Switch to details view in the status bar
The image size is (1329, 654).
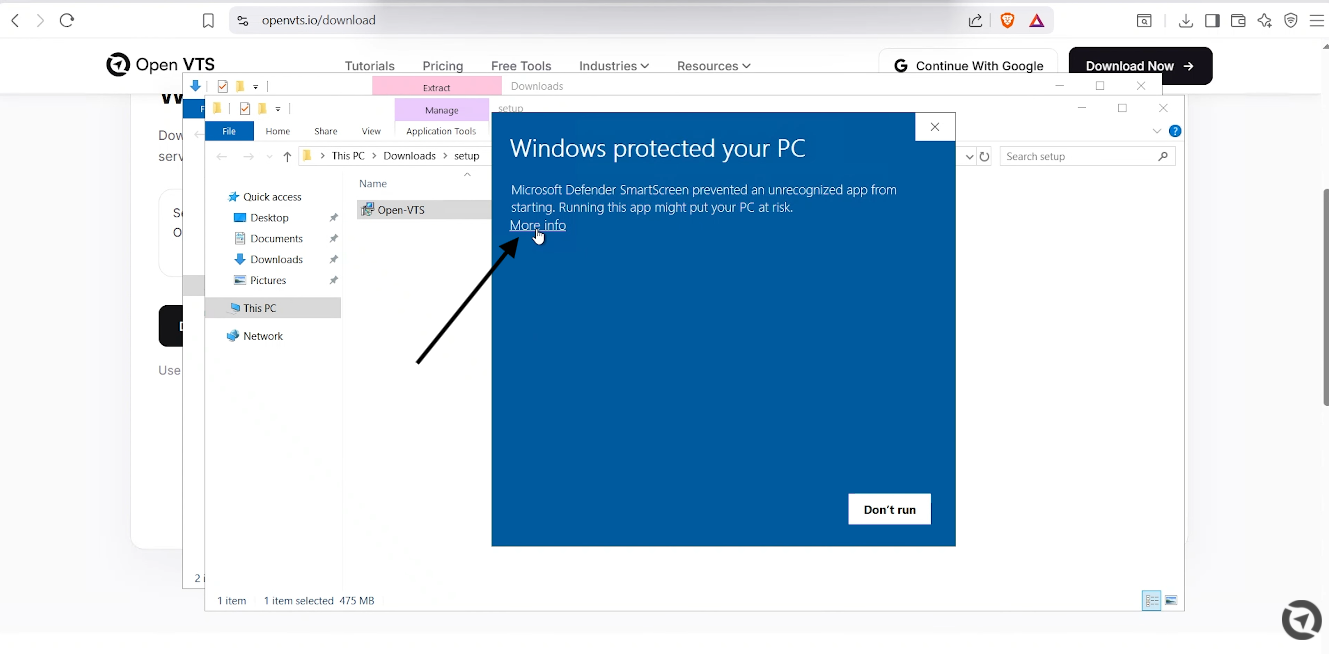[x=1152, y=600]
